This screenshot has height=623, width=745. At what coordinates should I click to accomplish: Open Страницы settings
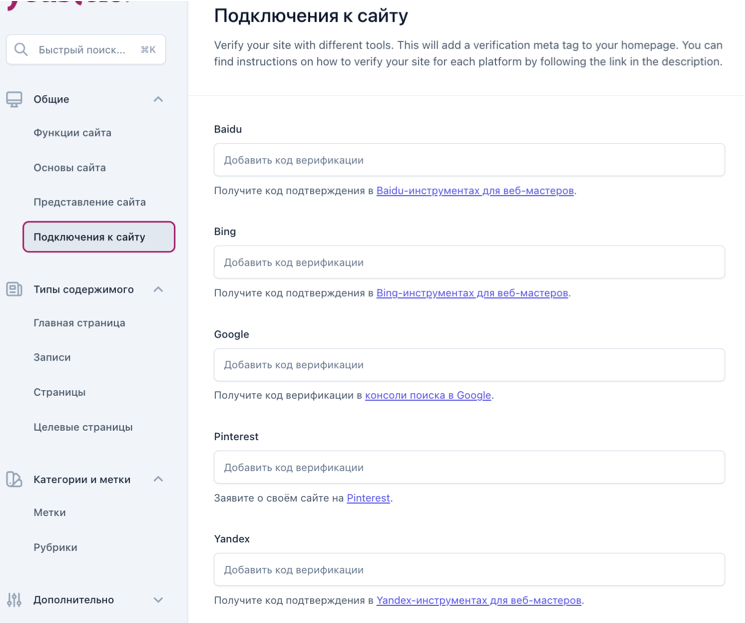(x=59, y=392)
